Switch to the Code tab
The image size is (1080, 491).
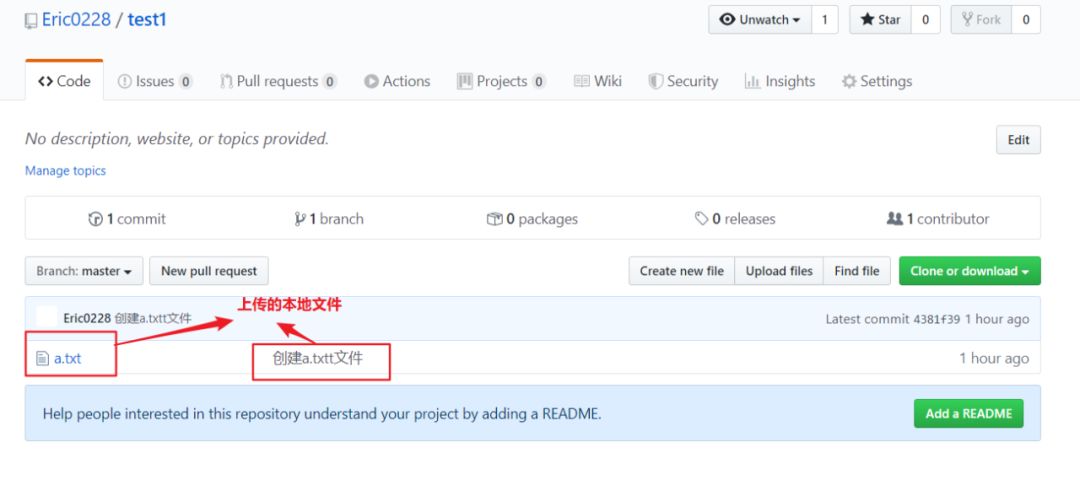(x=64, y=81)
